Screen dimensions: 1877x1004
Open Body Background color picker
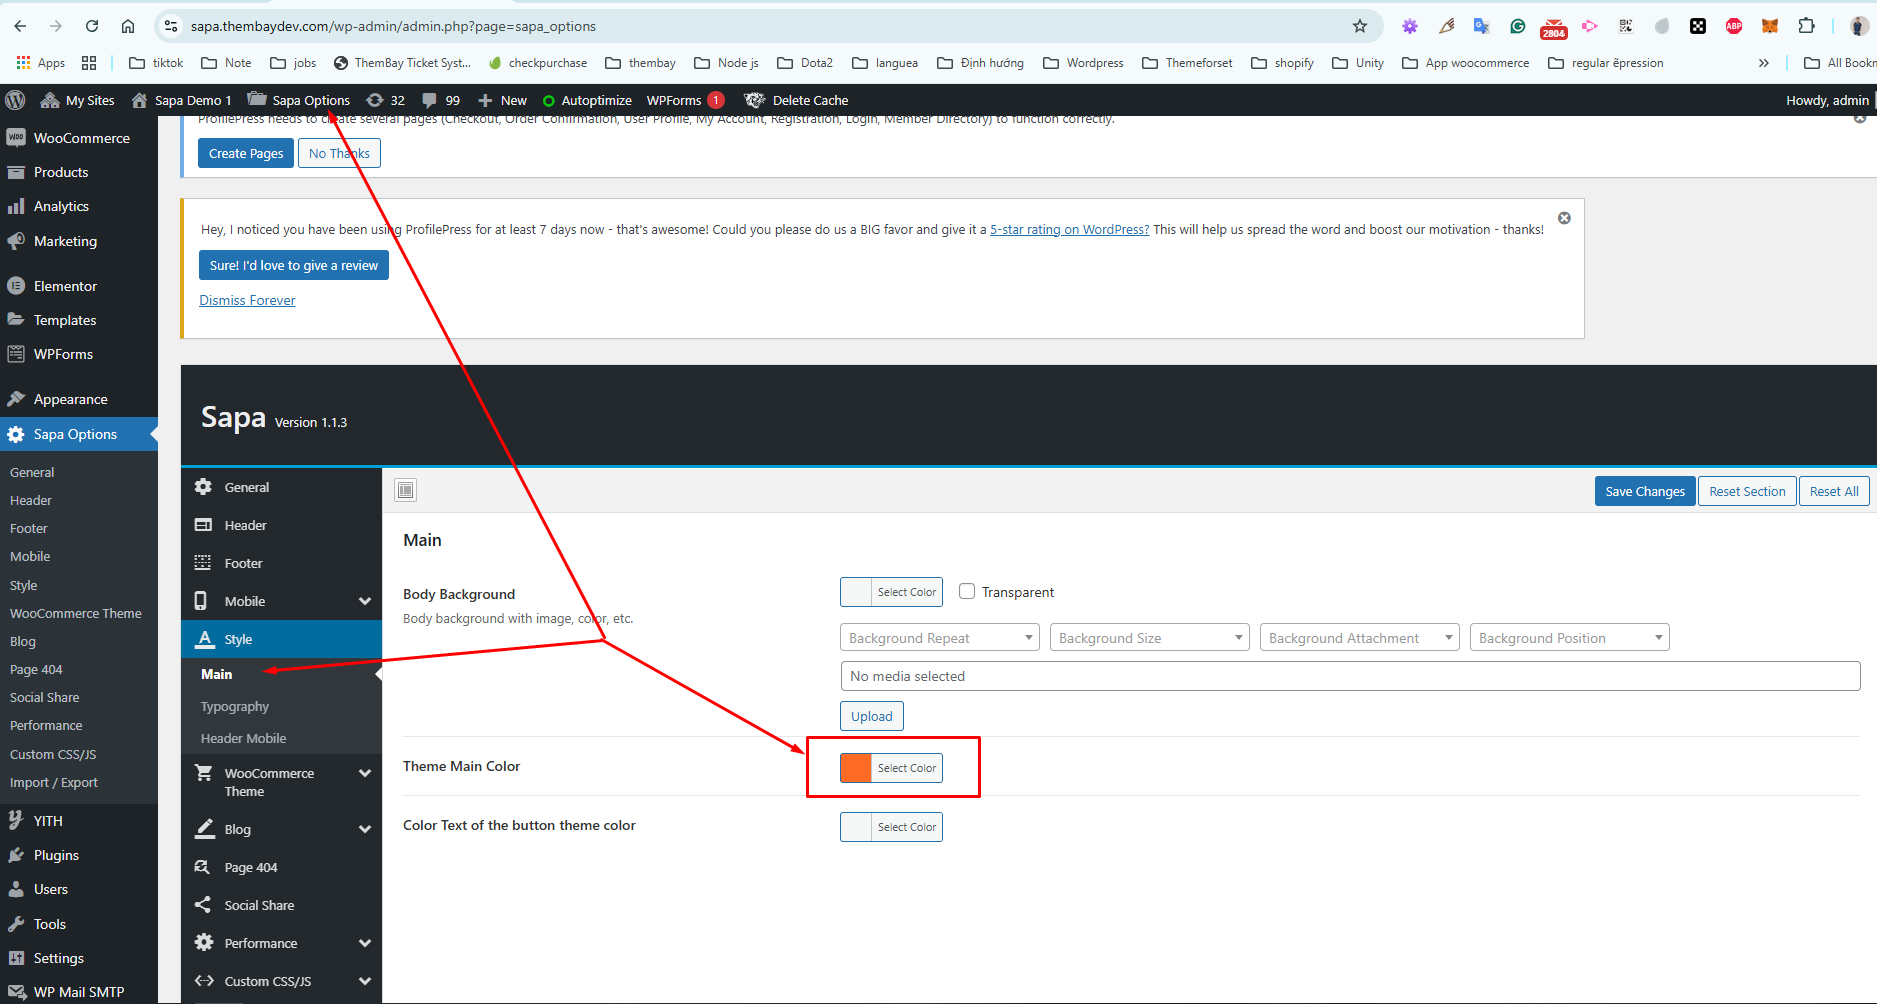point(891,592)
